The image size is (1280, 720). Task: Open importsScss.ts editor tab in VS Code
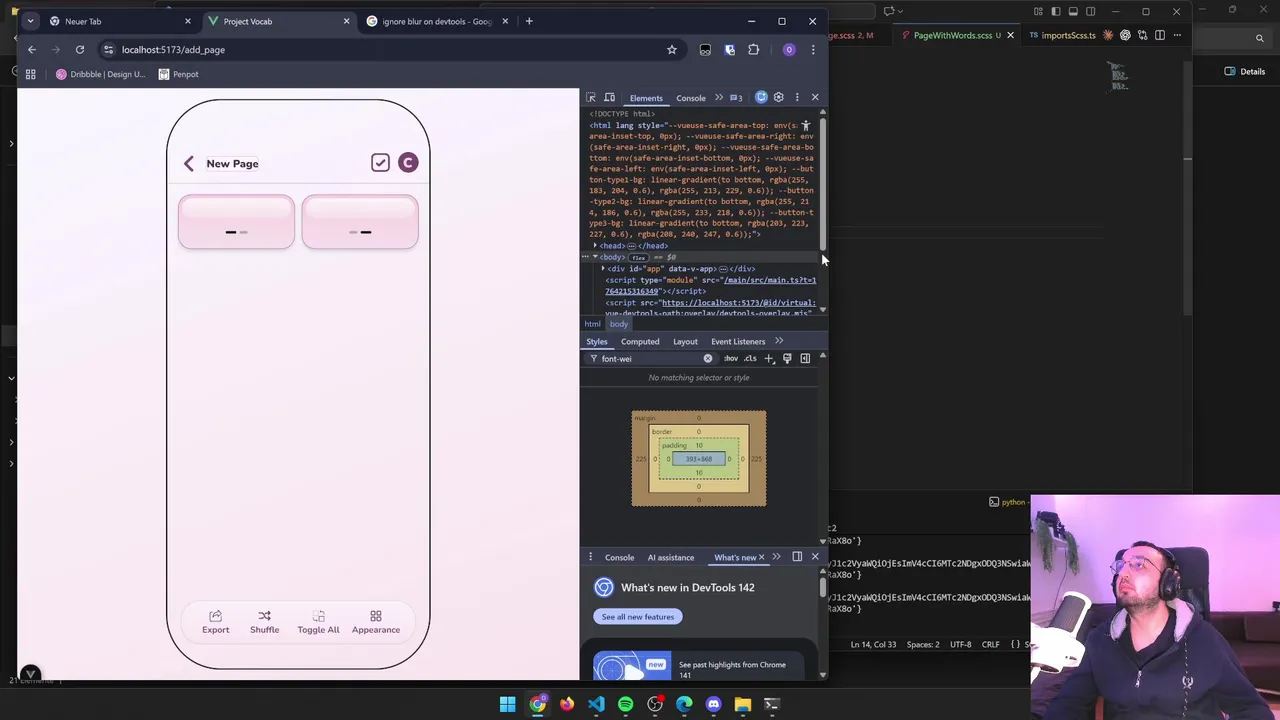pyautogui.click(x=1062, y=35)
